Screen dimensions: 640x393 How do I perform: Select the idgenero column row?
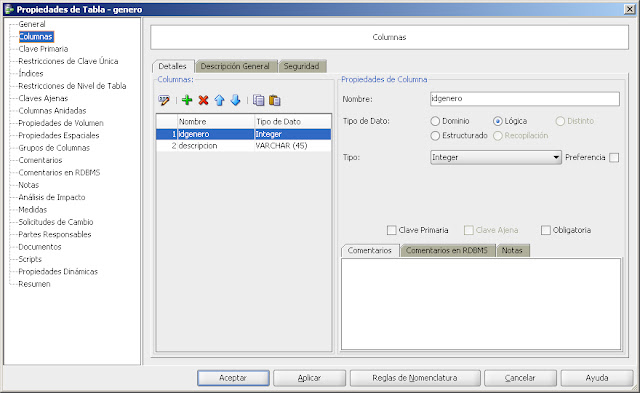pyautogui.click(x=244, y=134)
